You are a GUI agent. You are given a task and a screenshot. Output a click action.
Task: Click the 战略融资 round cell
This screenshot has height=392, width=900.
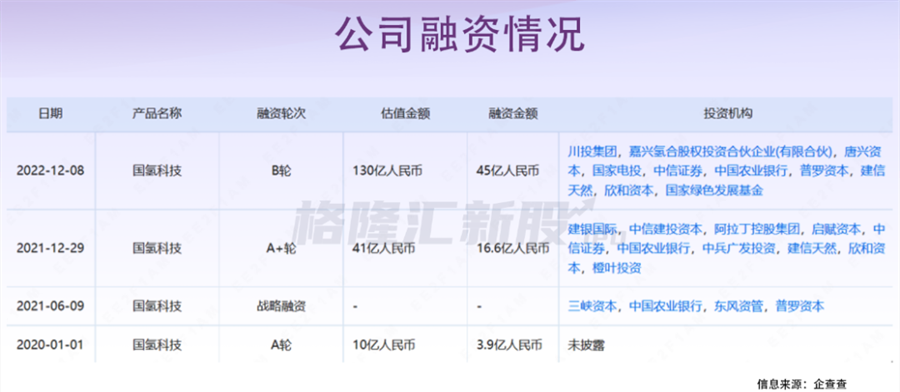coord(281,306)
